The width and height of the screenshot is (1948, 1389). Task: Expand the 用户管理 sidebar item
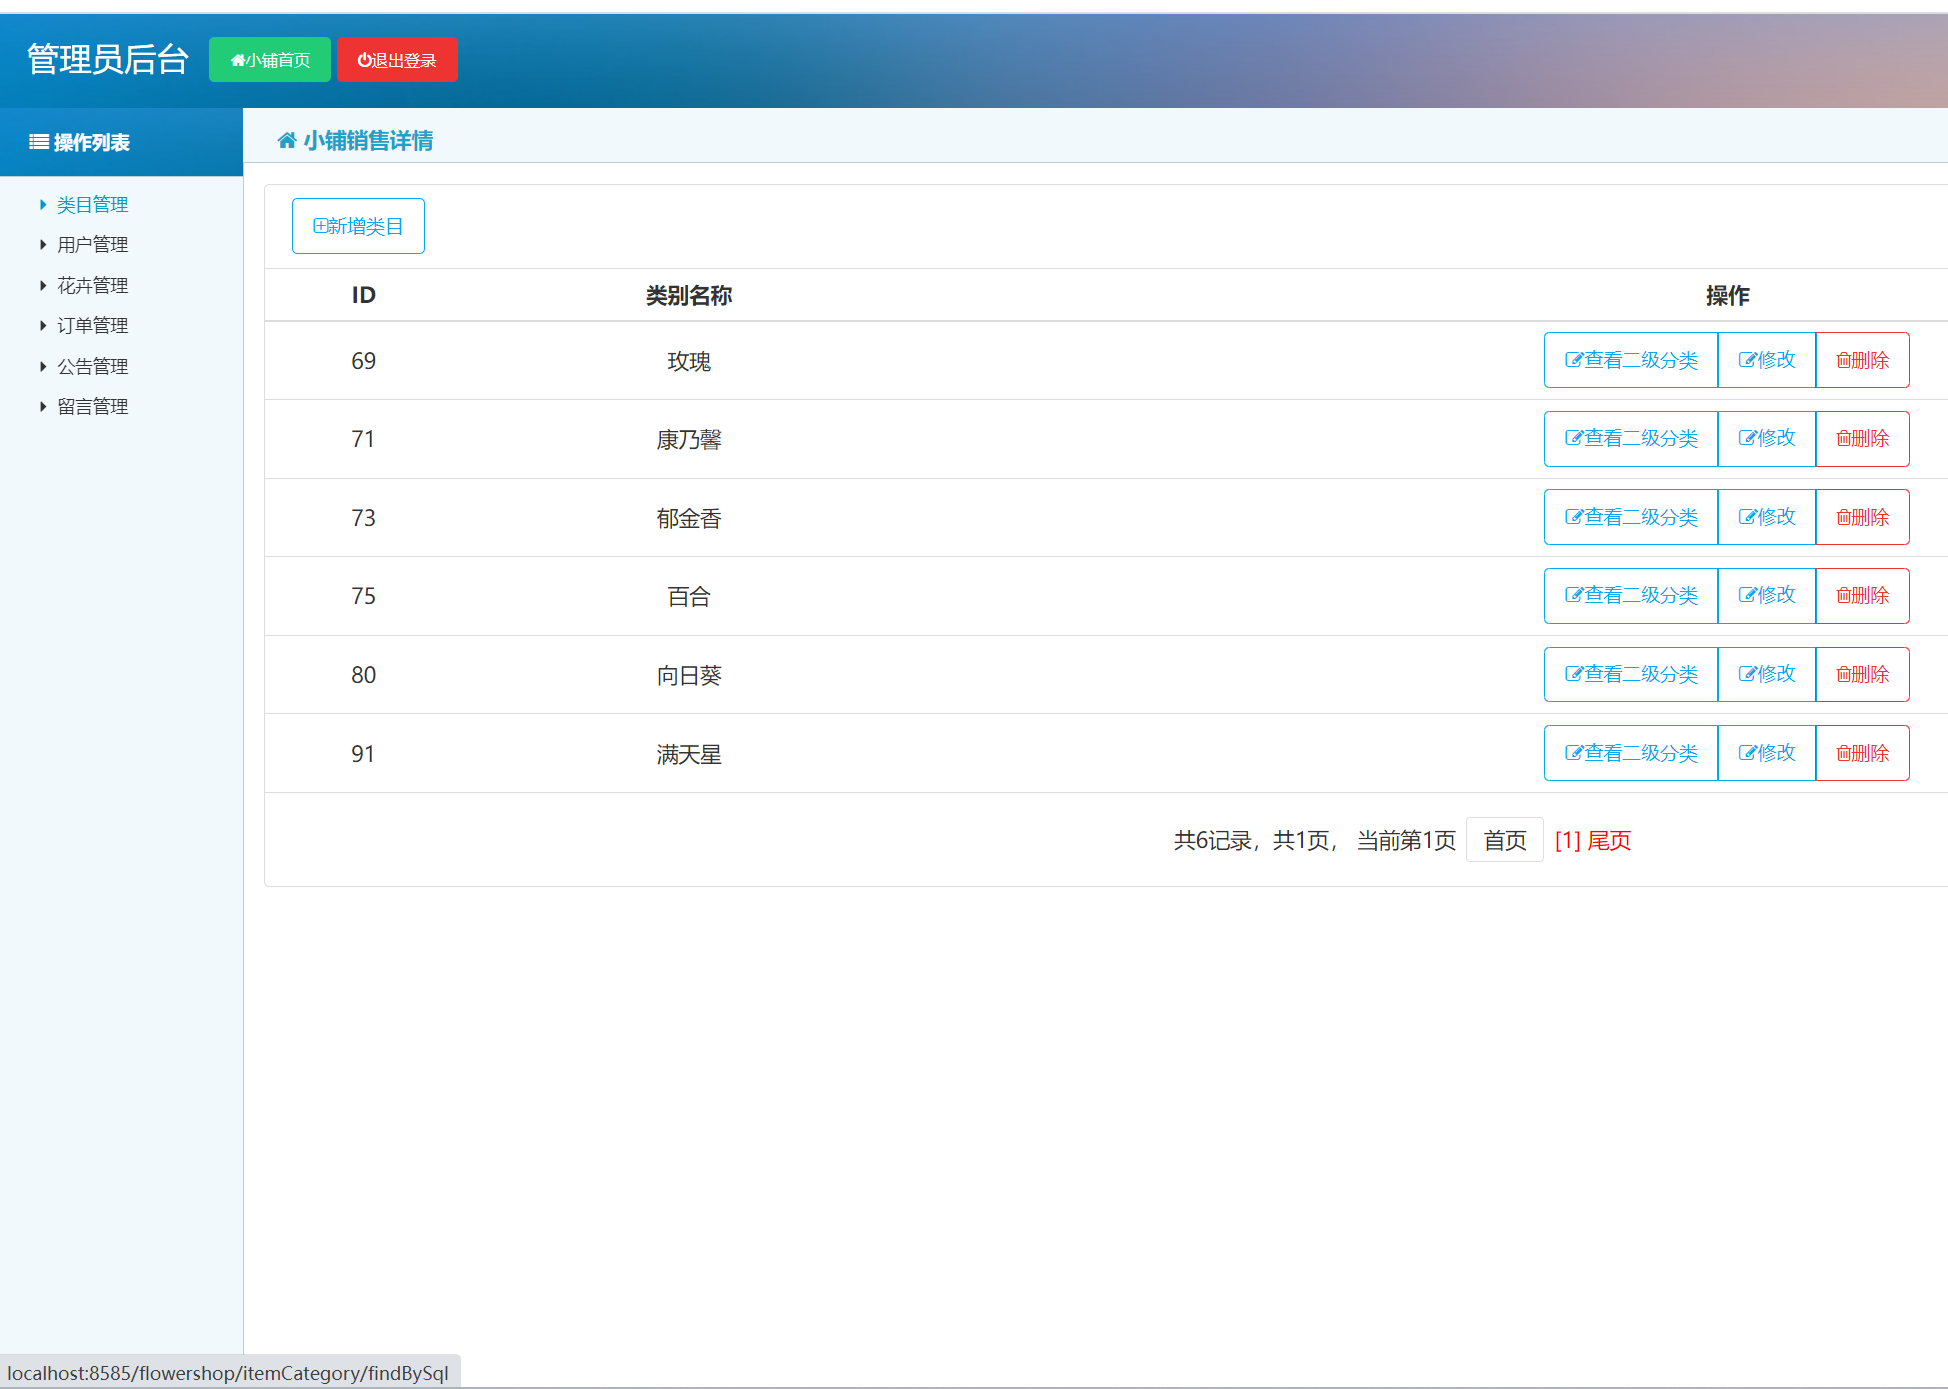(92, 245)
